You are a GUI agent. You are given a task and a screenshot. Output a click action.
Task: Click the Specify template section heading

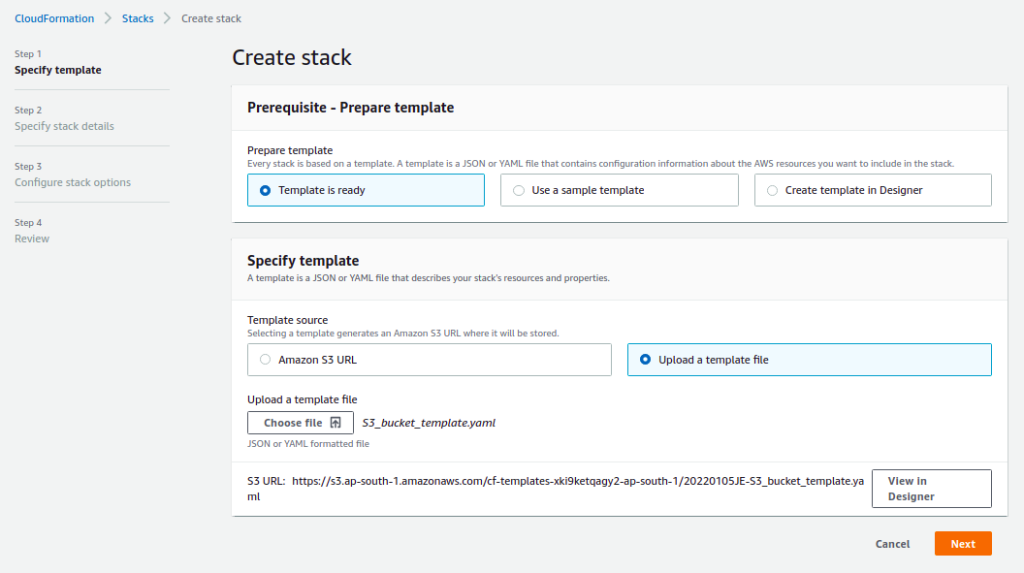[303, 261]
